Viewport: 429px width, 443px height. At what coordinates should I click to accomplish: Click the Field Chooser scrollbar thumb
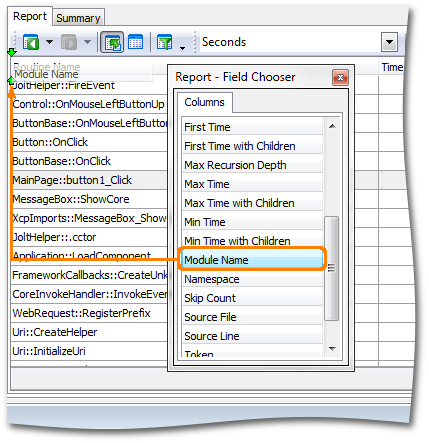332,268
